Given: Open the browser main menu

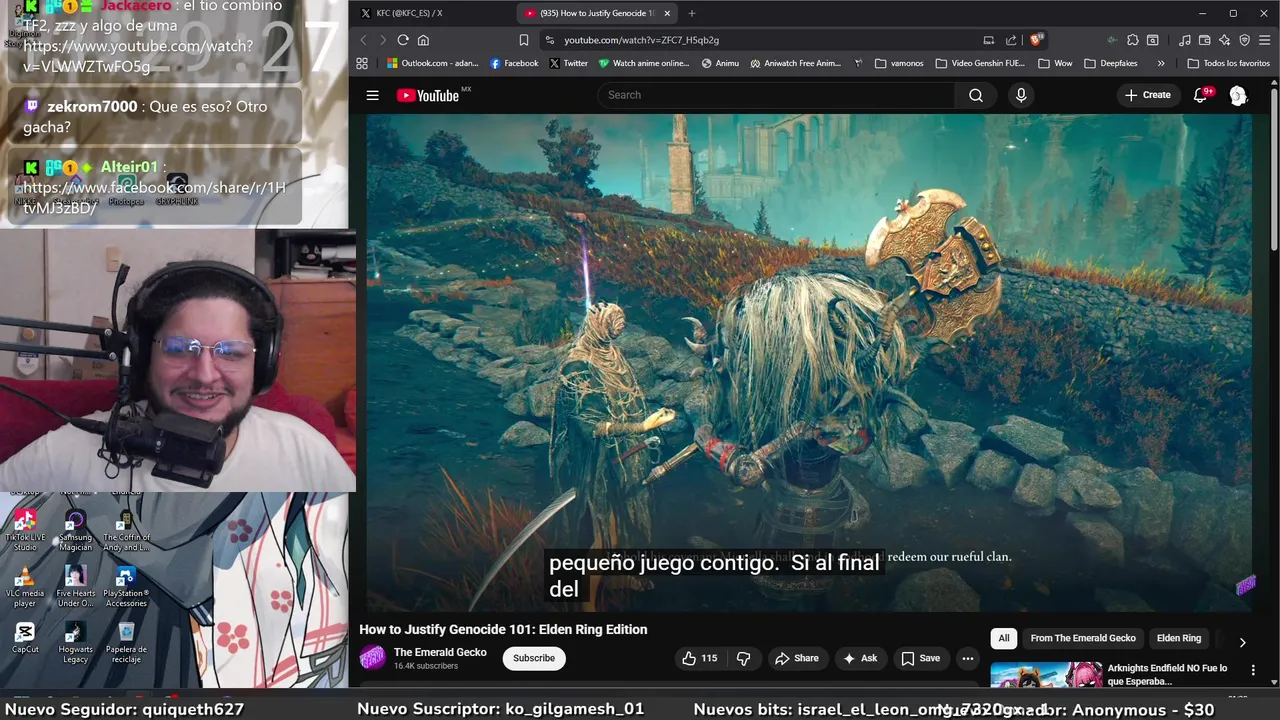Looking at the screenshot, I should [1264, 40].
